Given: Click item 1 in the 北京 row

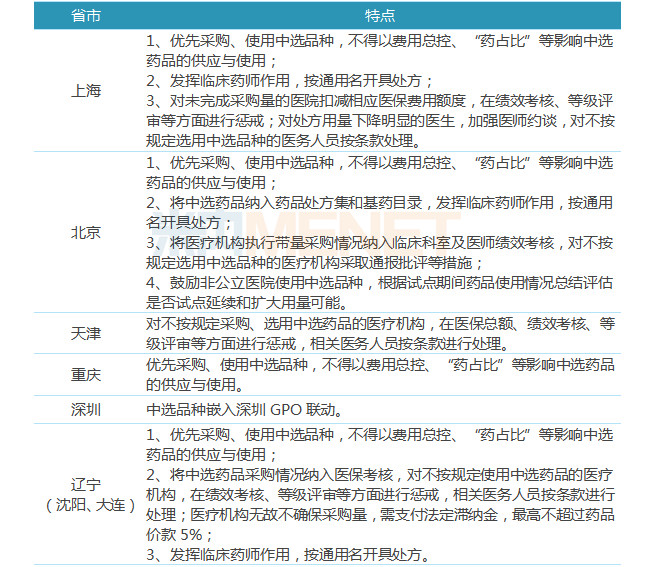Looking at the screenshot, I should (x=378, y=171).
